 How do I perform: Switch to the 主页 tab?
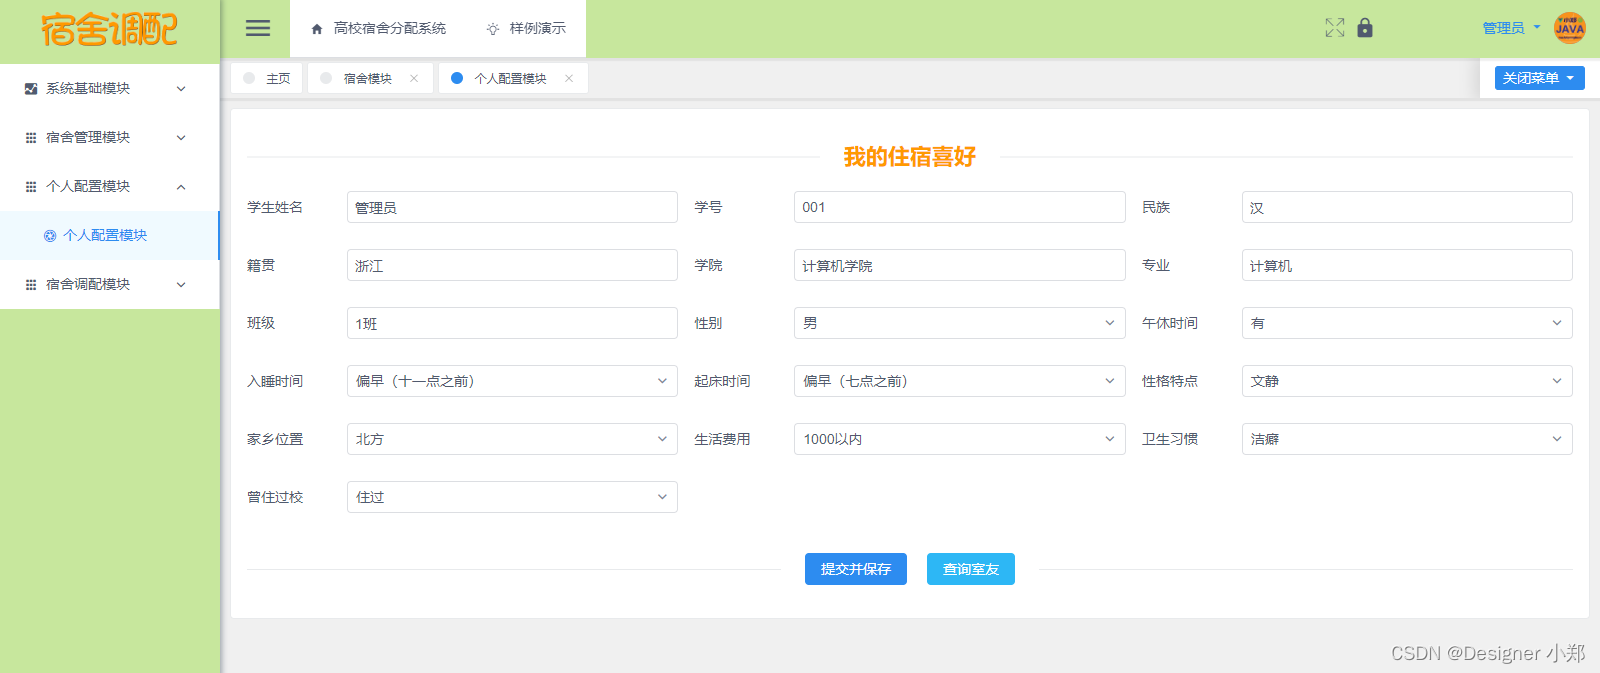(267, 78)
